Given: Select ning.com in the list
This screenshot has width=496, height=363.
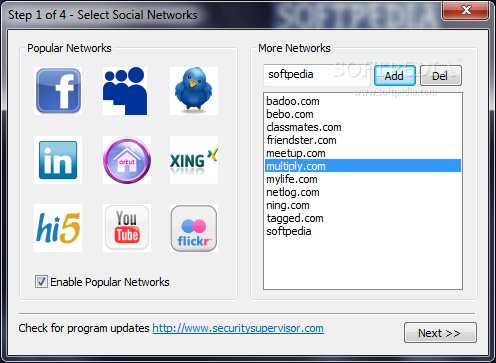Looking at the screenshot, I should [x=363, y=205].
